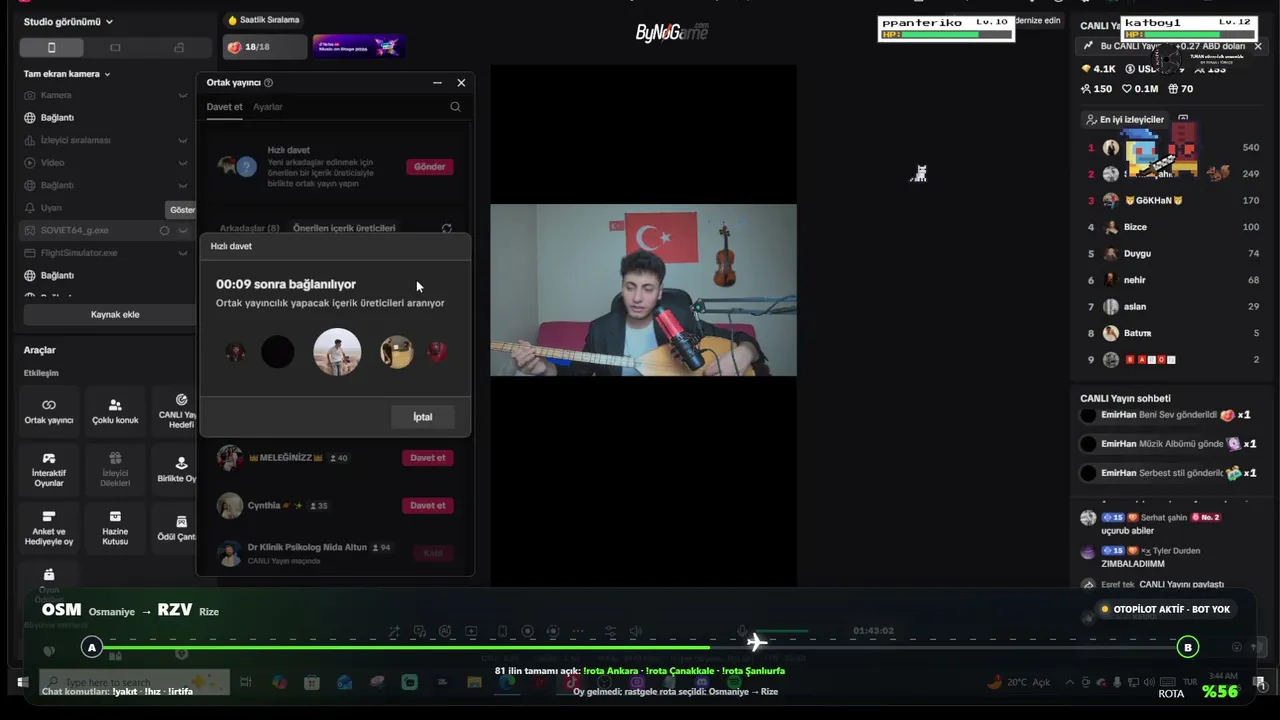Select the SOVIET64_g.exe source

pyautogui.click(x=106, y=230)
